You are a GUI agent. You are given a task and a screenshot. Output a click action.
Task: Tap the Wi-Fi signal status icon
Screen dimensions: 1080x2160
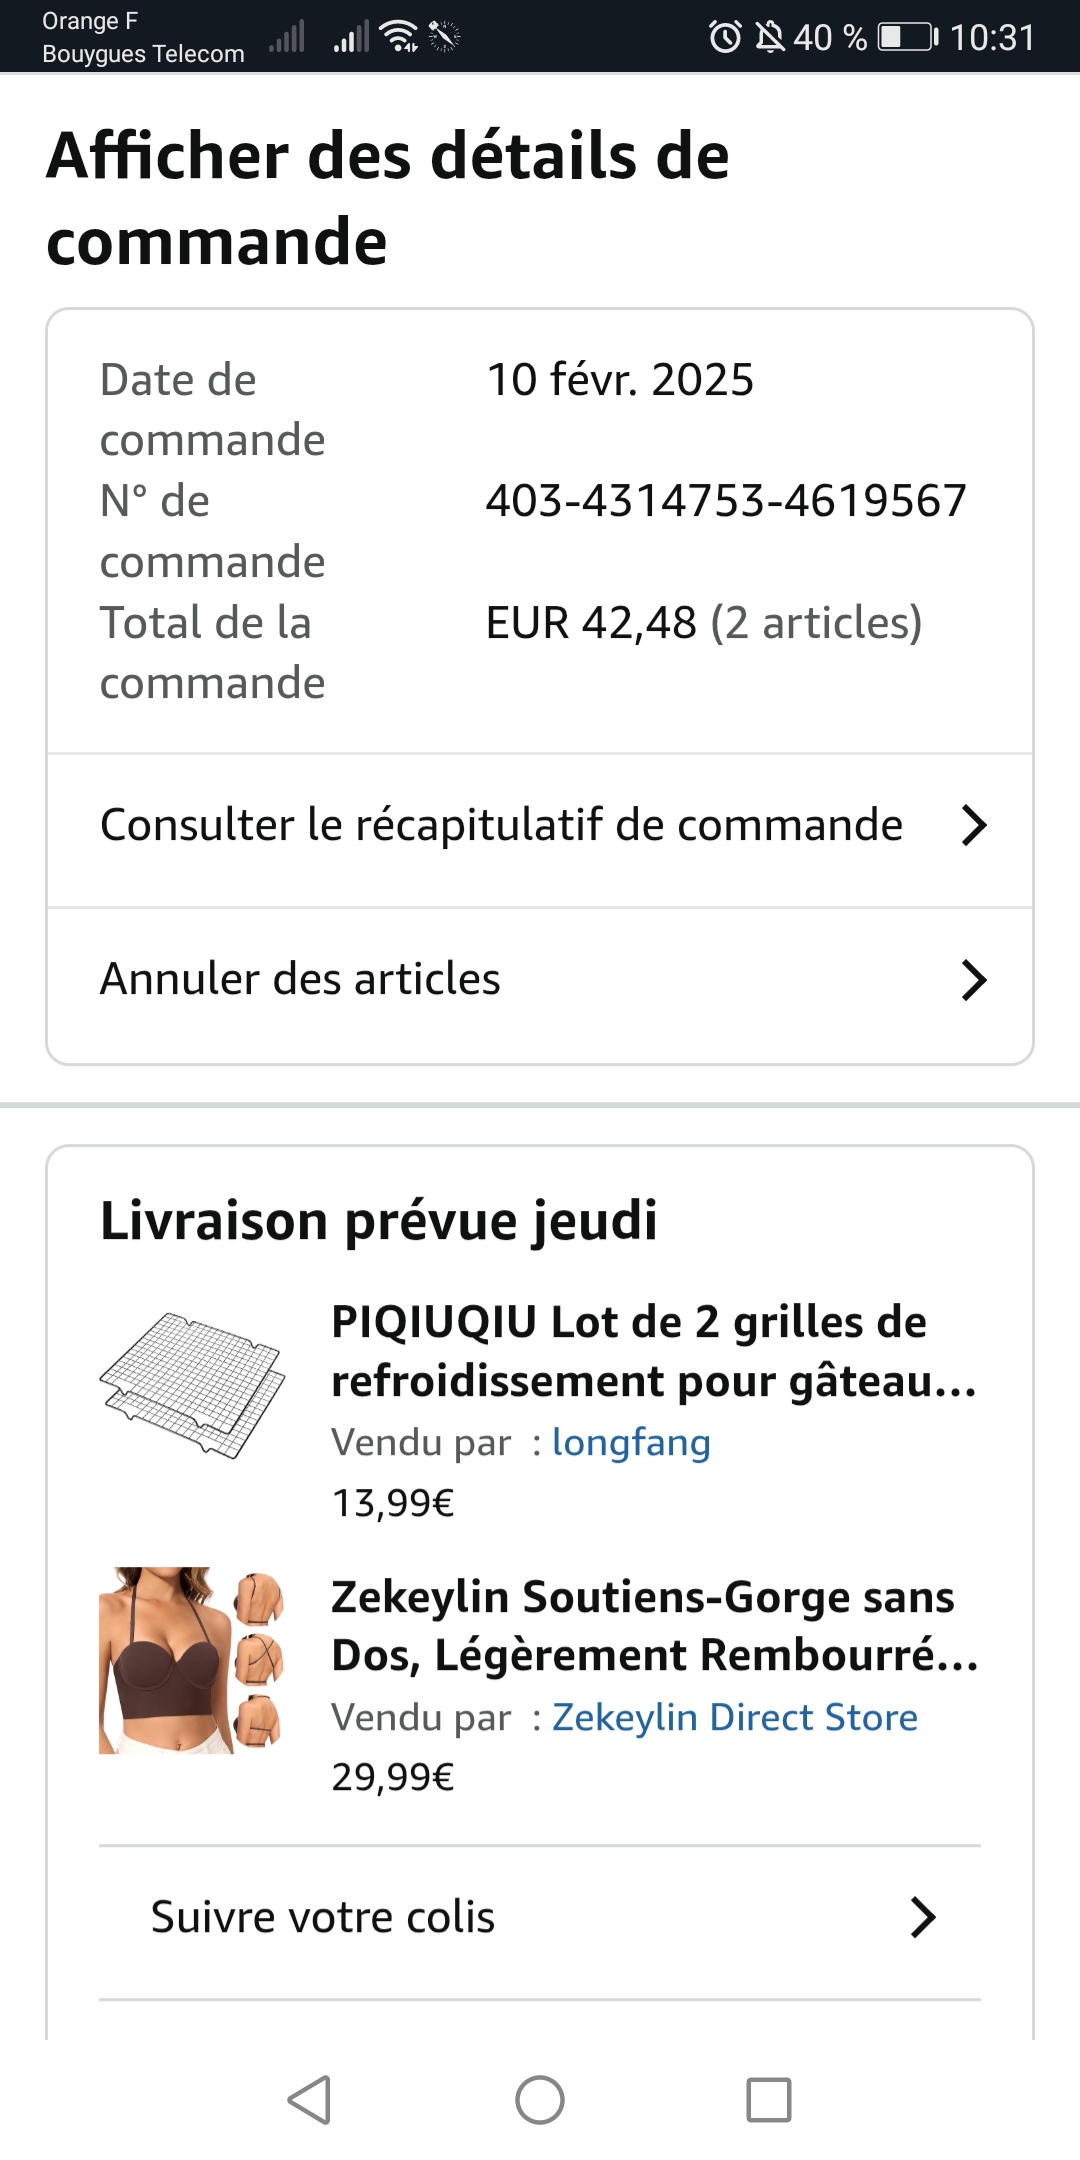[400, 36]
